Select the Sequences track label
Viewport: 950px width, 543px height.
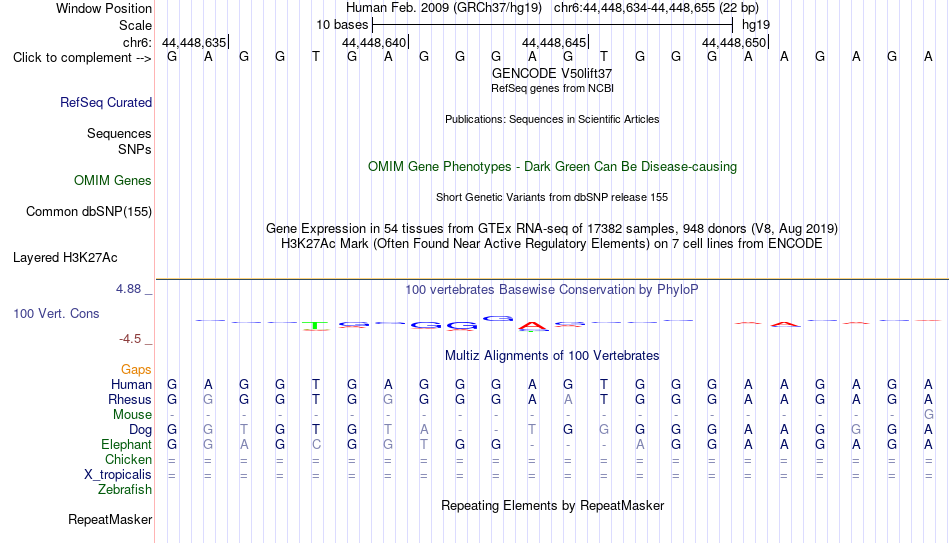pos(119,133)
